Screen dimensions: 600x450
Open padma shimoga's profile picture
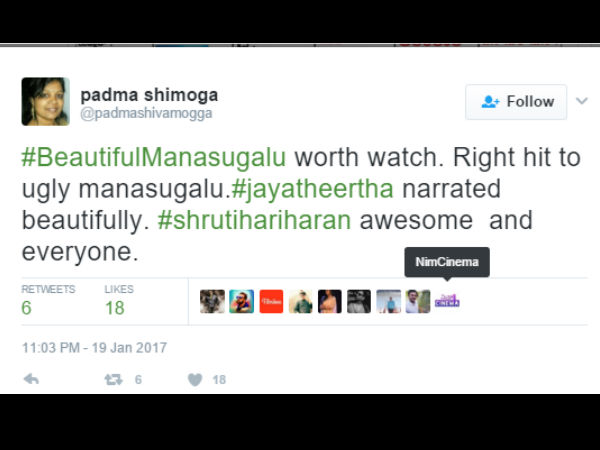tap(46, 101)
